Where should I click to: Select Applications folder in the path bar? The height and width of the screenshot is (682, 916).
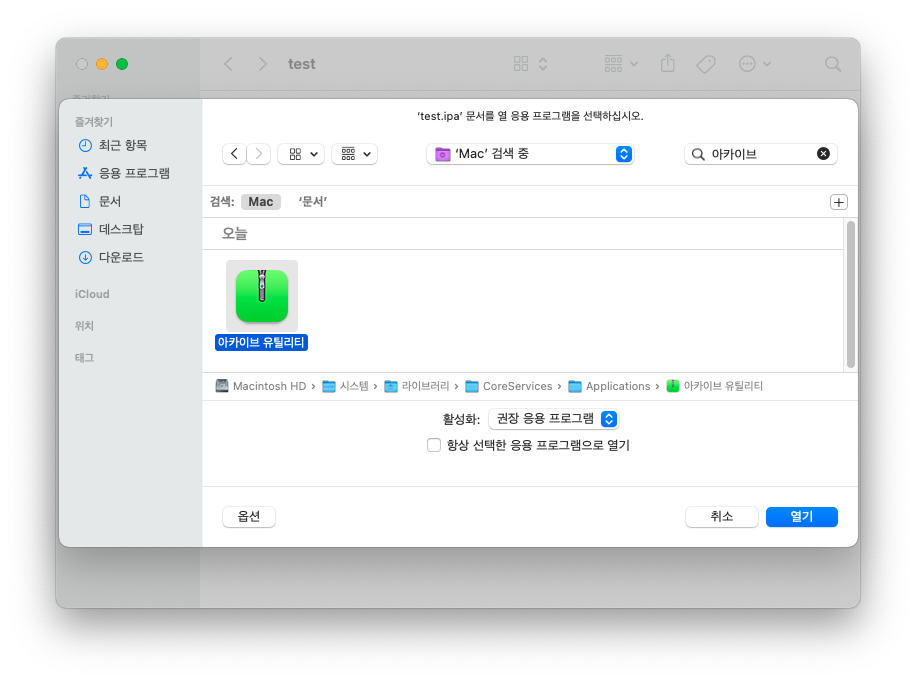coord(609,386)
